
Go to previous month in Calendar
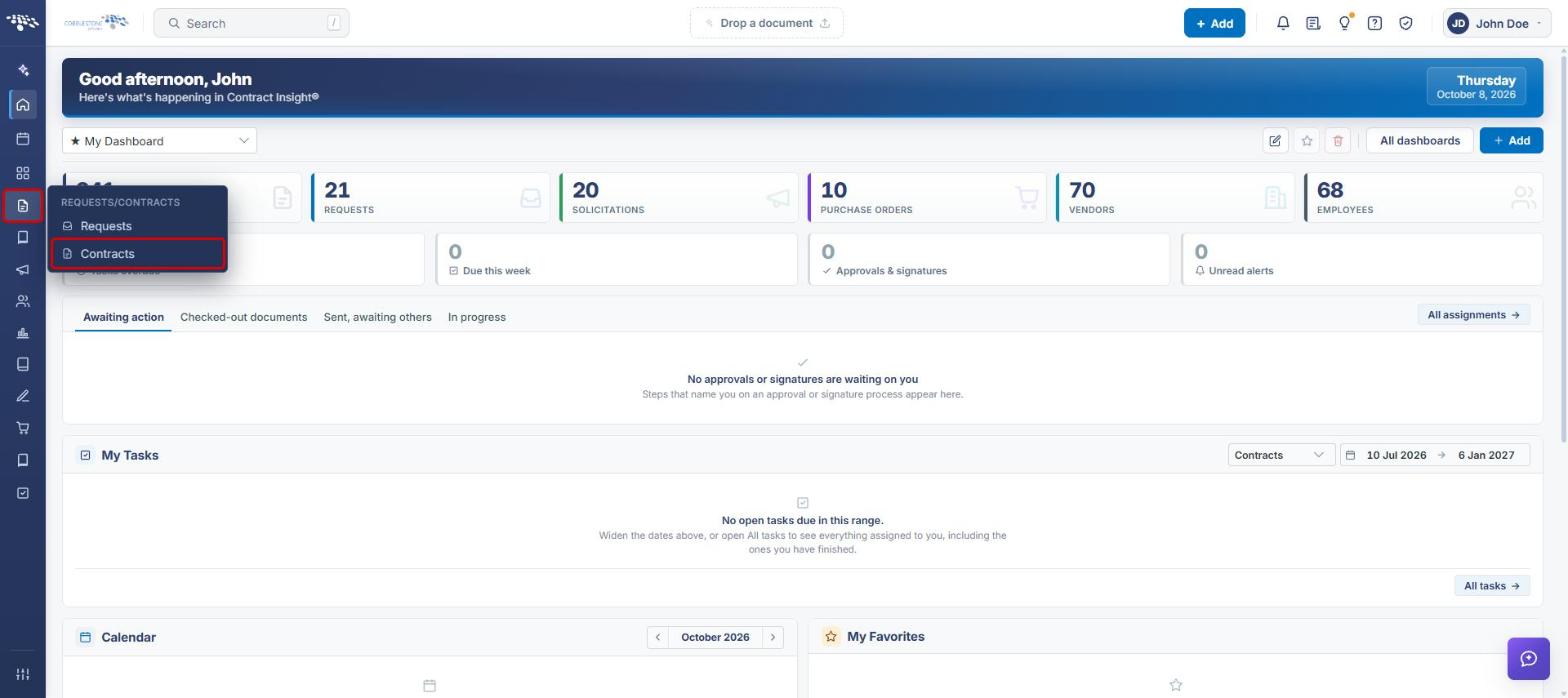coord(658,637)
